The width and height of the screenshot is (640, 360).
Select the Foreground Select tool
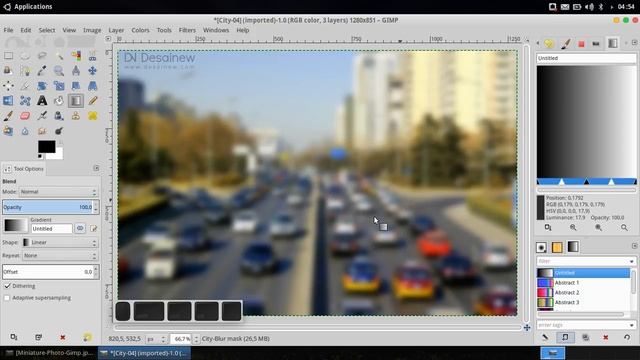8,71
